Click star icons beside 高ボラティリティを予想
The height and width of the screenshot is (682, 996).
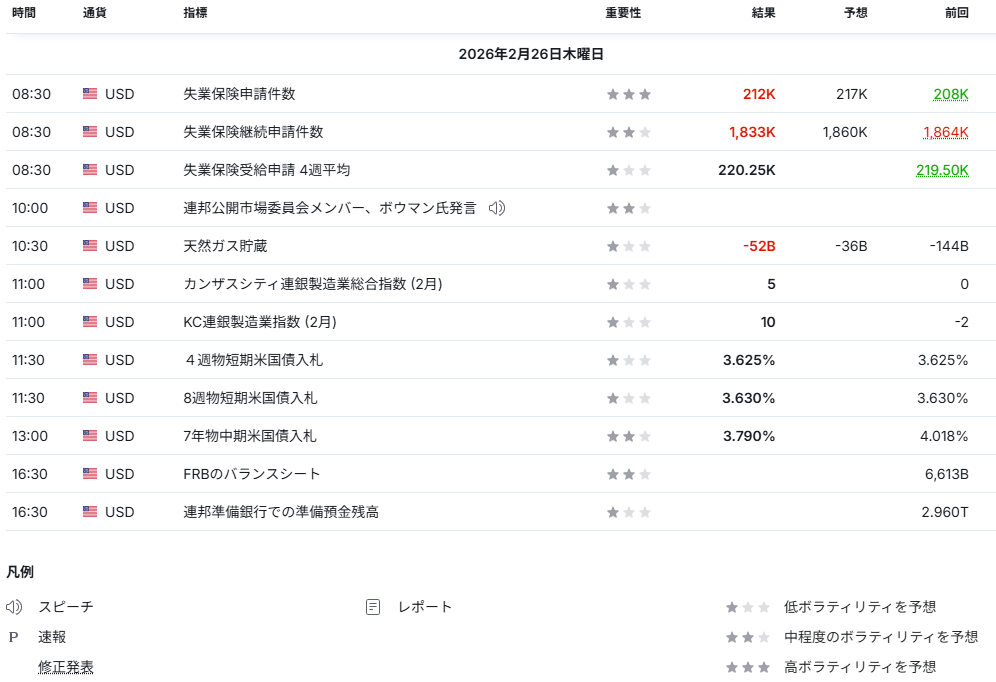click(747, 667)
